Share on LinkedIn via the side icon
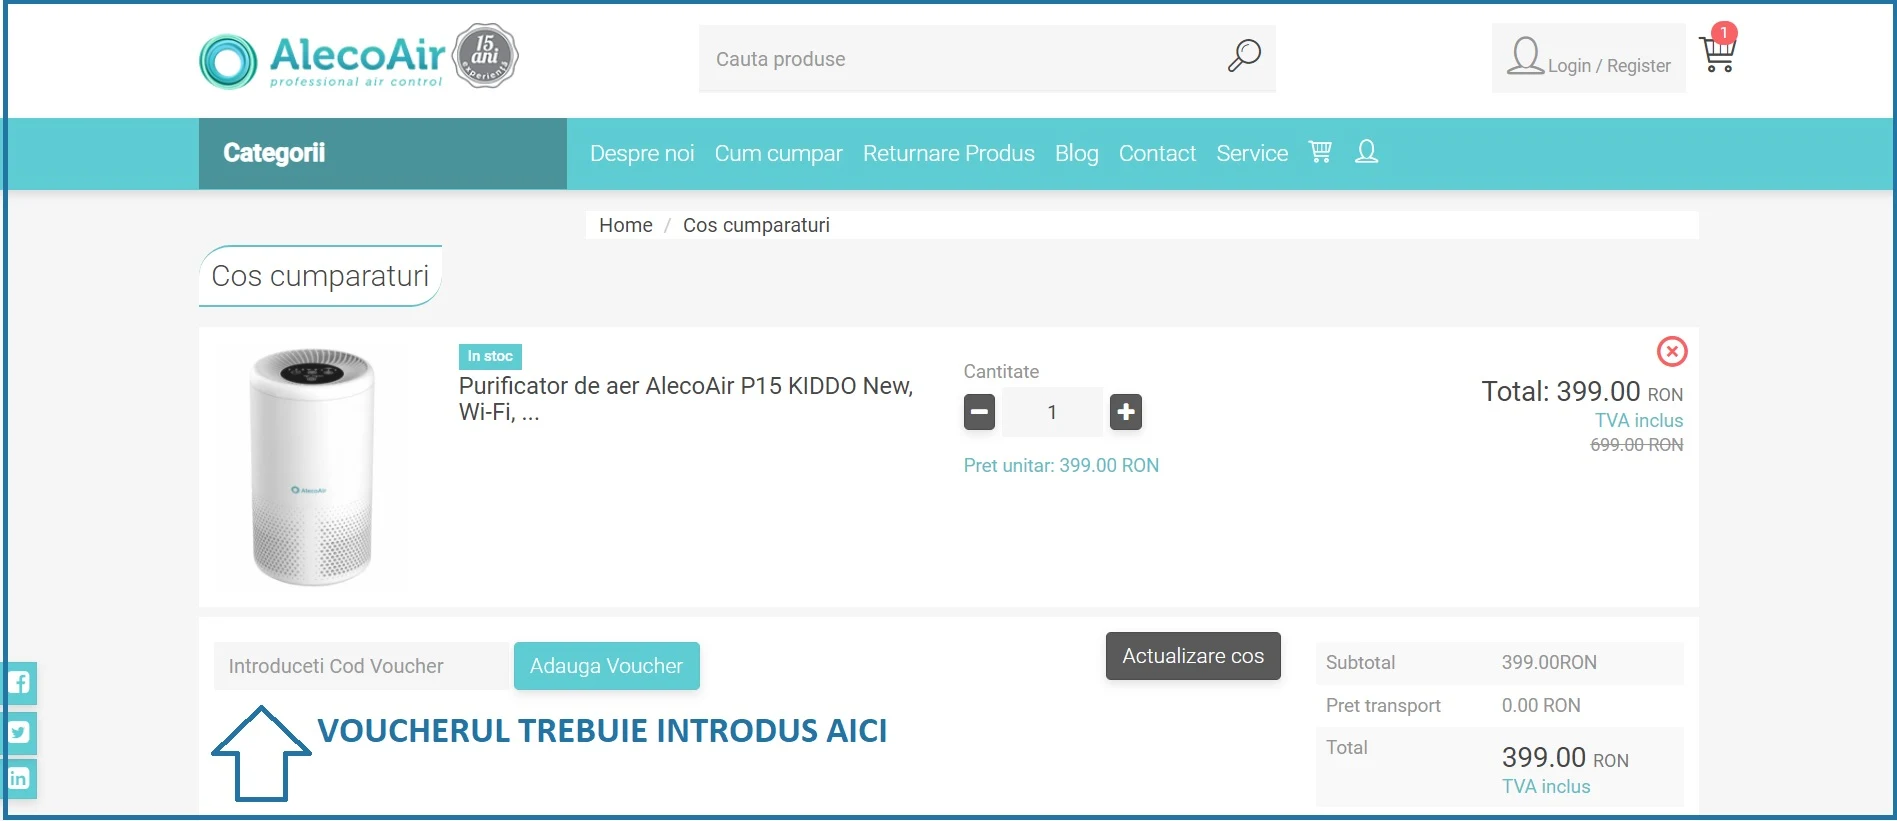Viewport: 1897px width, 821px height. coord(19,779)
